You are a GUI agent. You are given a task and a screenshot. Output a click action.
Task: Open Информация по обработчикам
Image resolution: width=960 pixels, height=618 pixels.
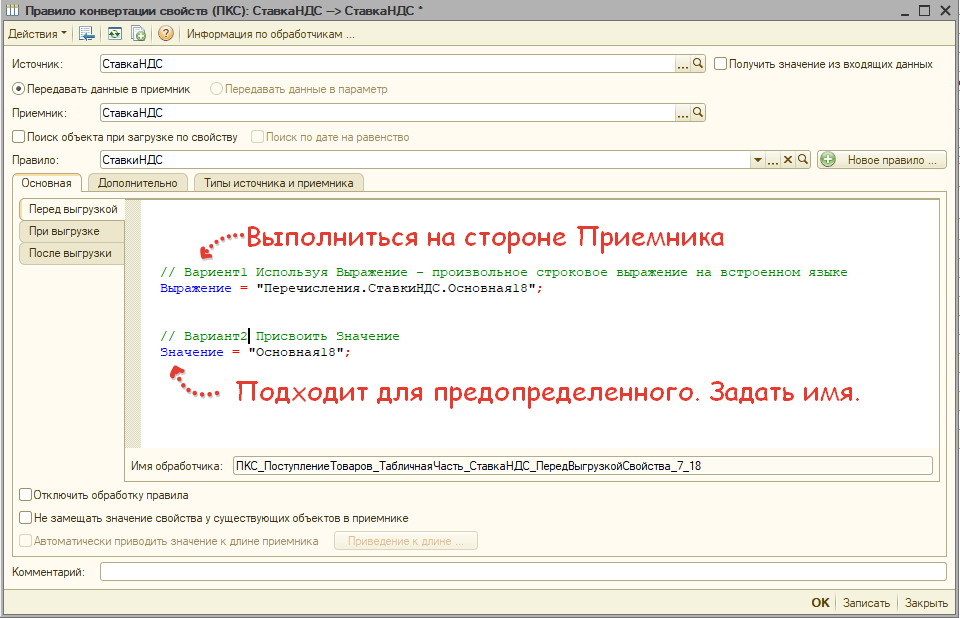[x=271, y=34]
